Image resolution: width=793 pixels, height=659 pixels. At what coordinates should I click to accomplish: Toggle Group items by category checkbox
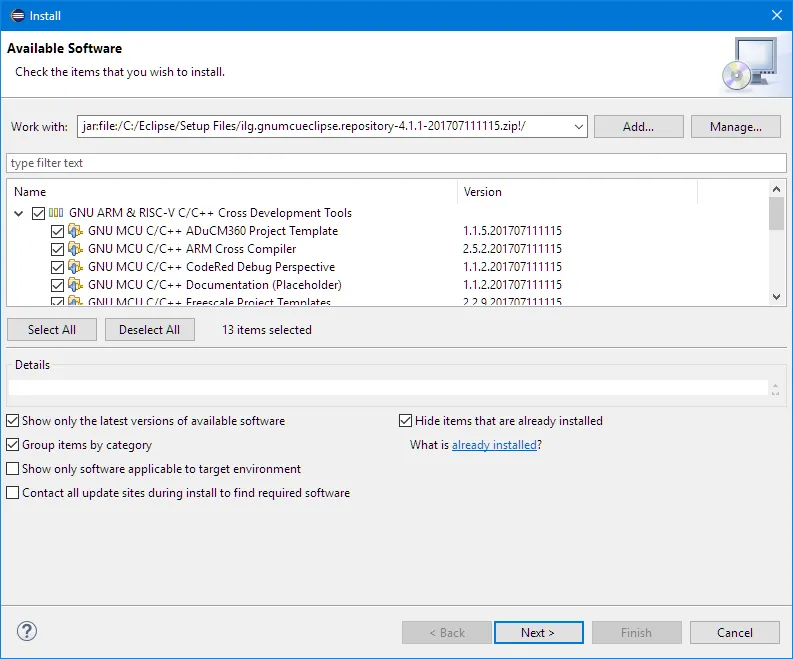(x=13, y=445)
